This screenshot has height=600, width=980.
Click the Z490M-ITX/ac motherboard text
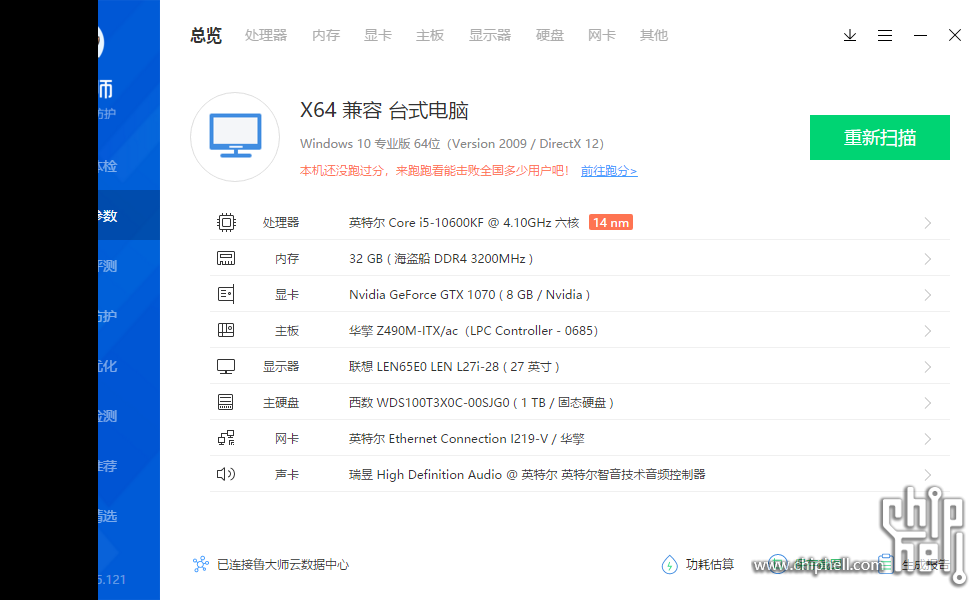point(473,331)
